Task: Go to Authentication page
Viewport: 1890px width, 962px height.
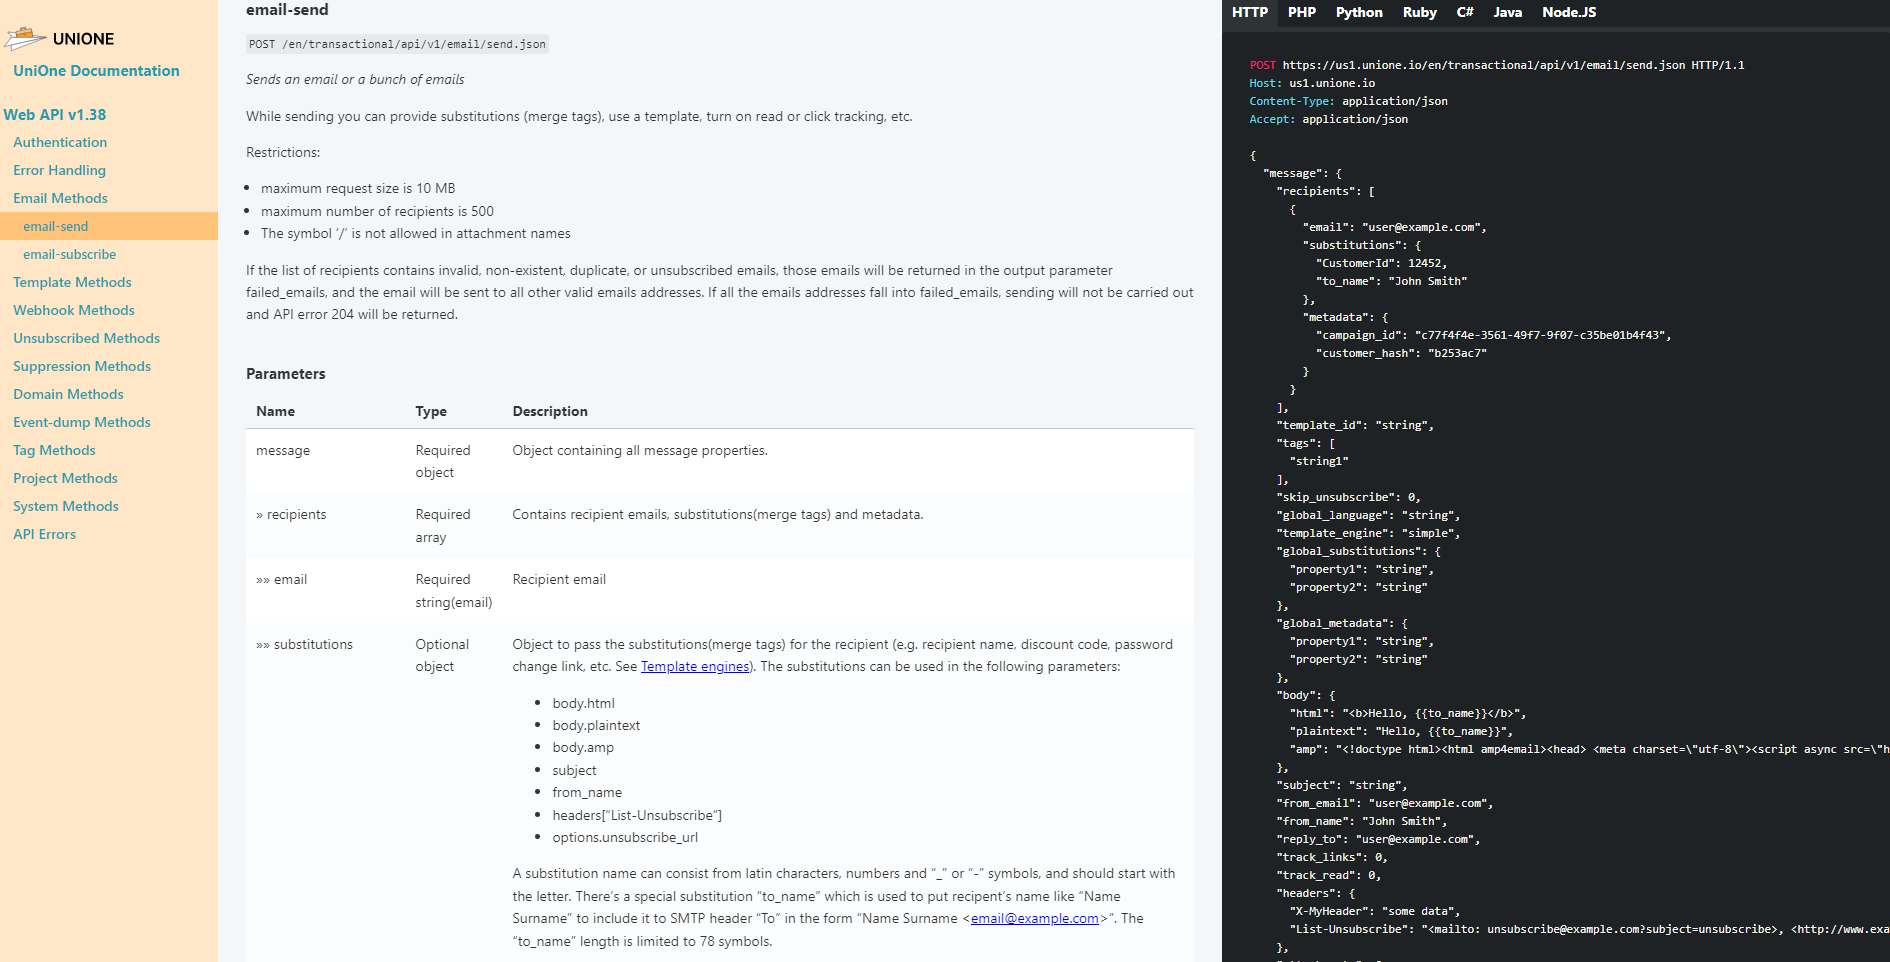Action: point(60,143)
